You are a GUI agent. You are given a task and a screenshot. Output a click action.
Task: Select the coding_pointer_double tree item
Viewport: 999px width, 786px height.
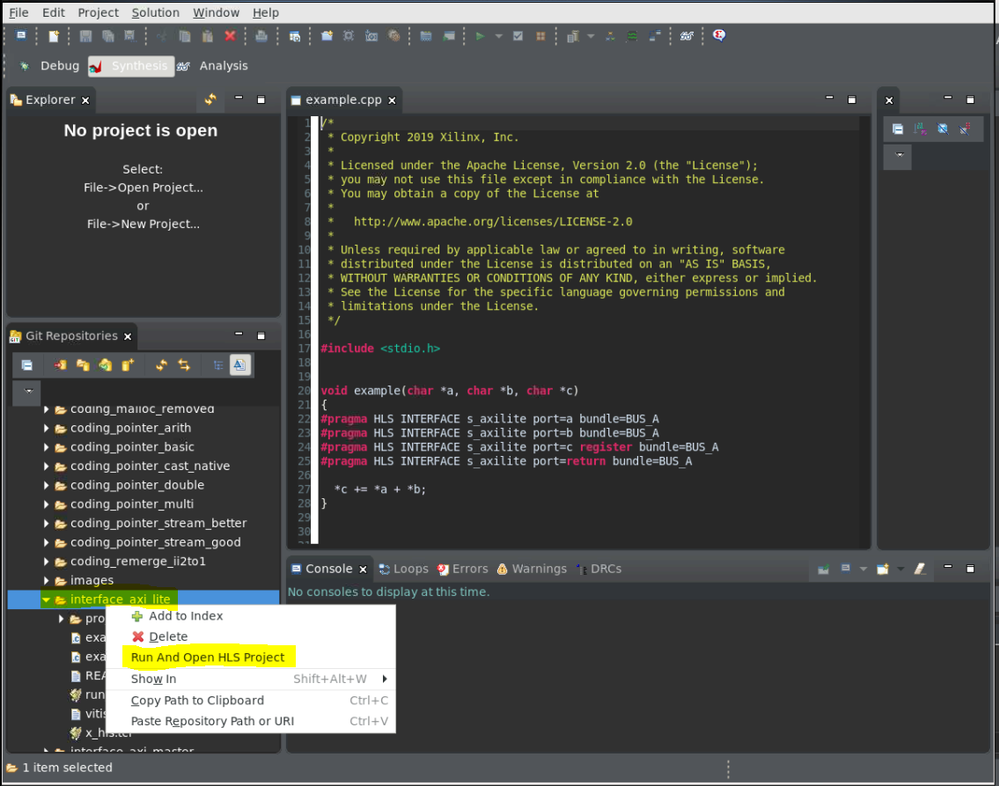point(137,485)
